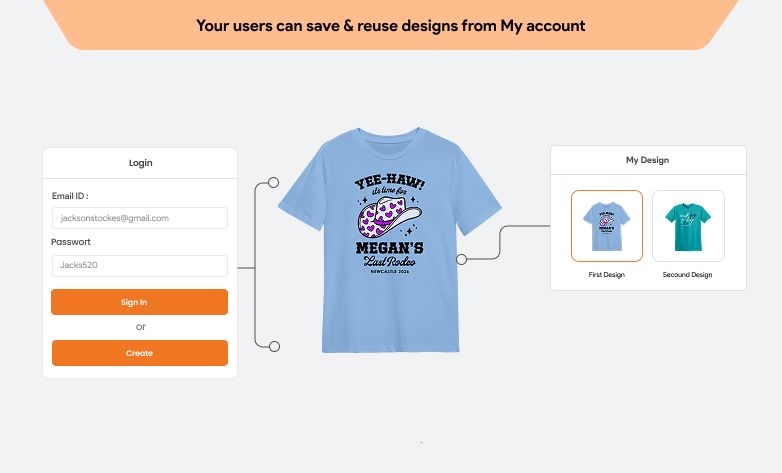The width and height of the screenshot is (782, 473).
Task: Click the Email ID input field
Action: [139, 218]
